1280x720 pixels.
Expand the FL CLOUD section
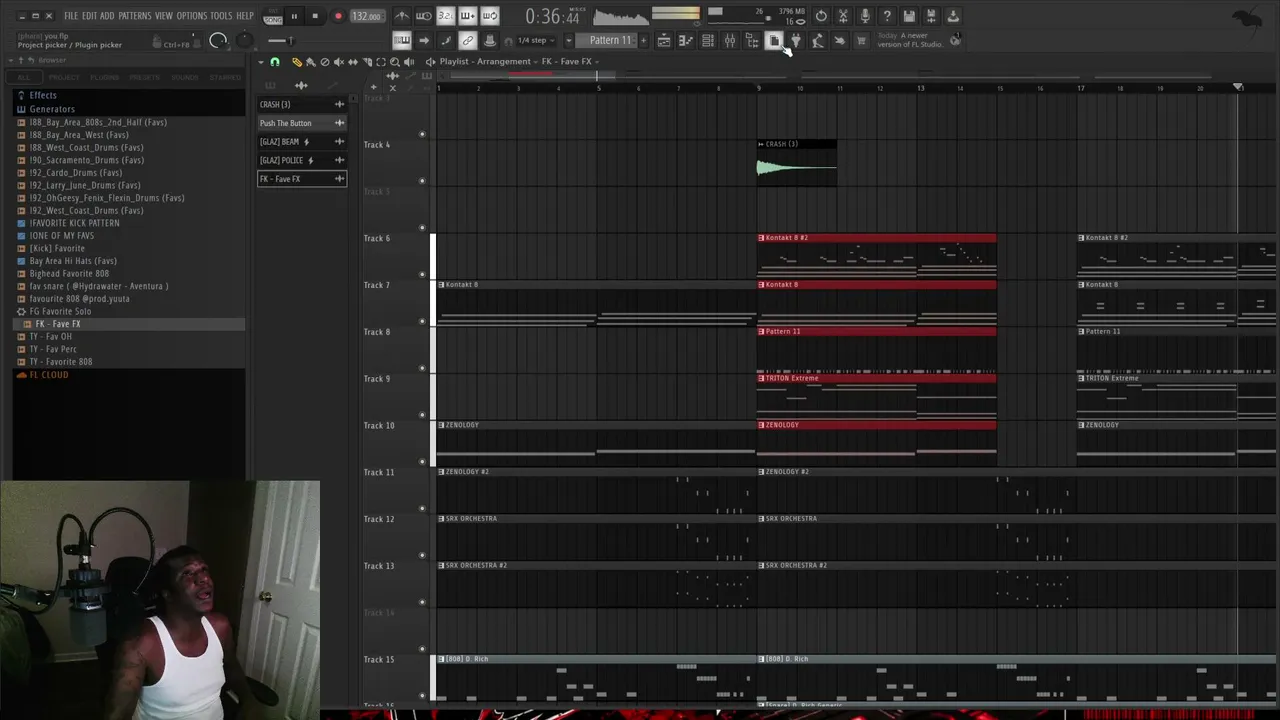(49, 375)
